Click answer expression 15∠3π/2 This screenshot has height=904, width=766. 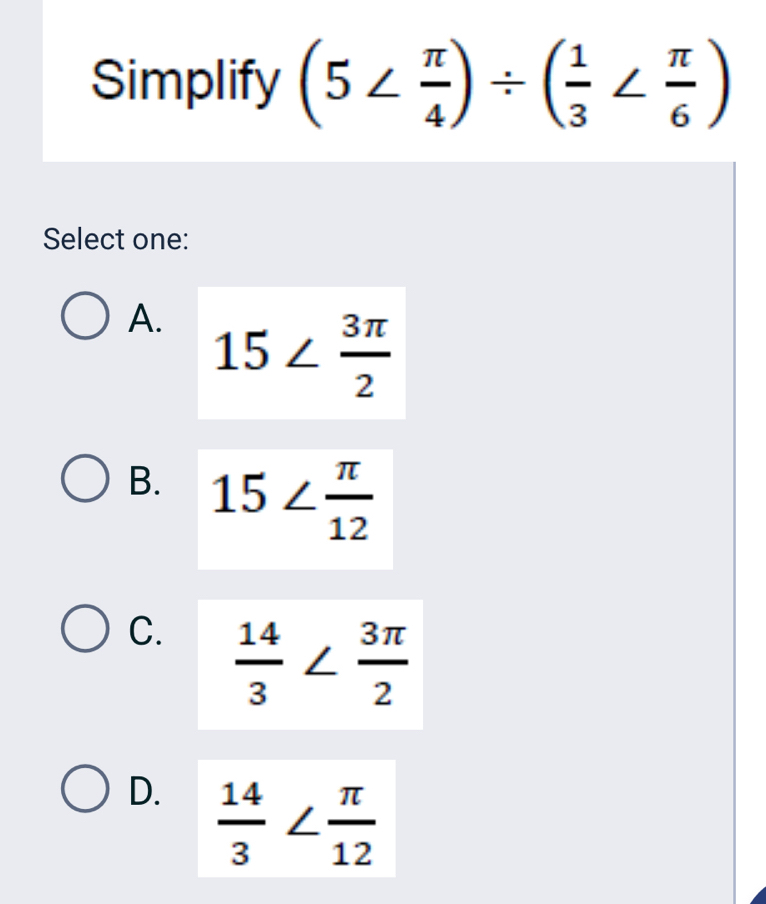301,353
